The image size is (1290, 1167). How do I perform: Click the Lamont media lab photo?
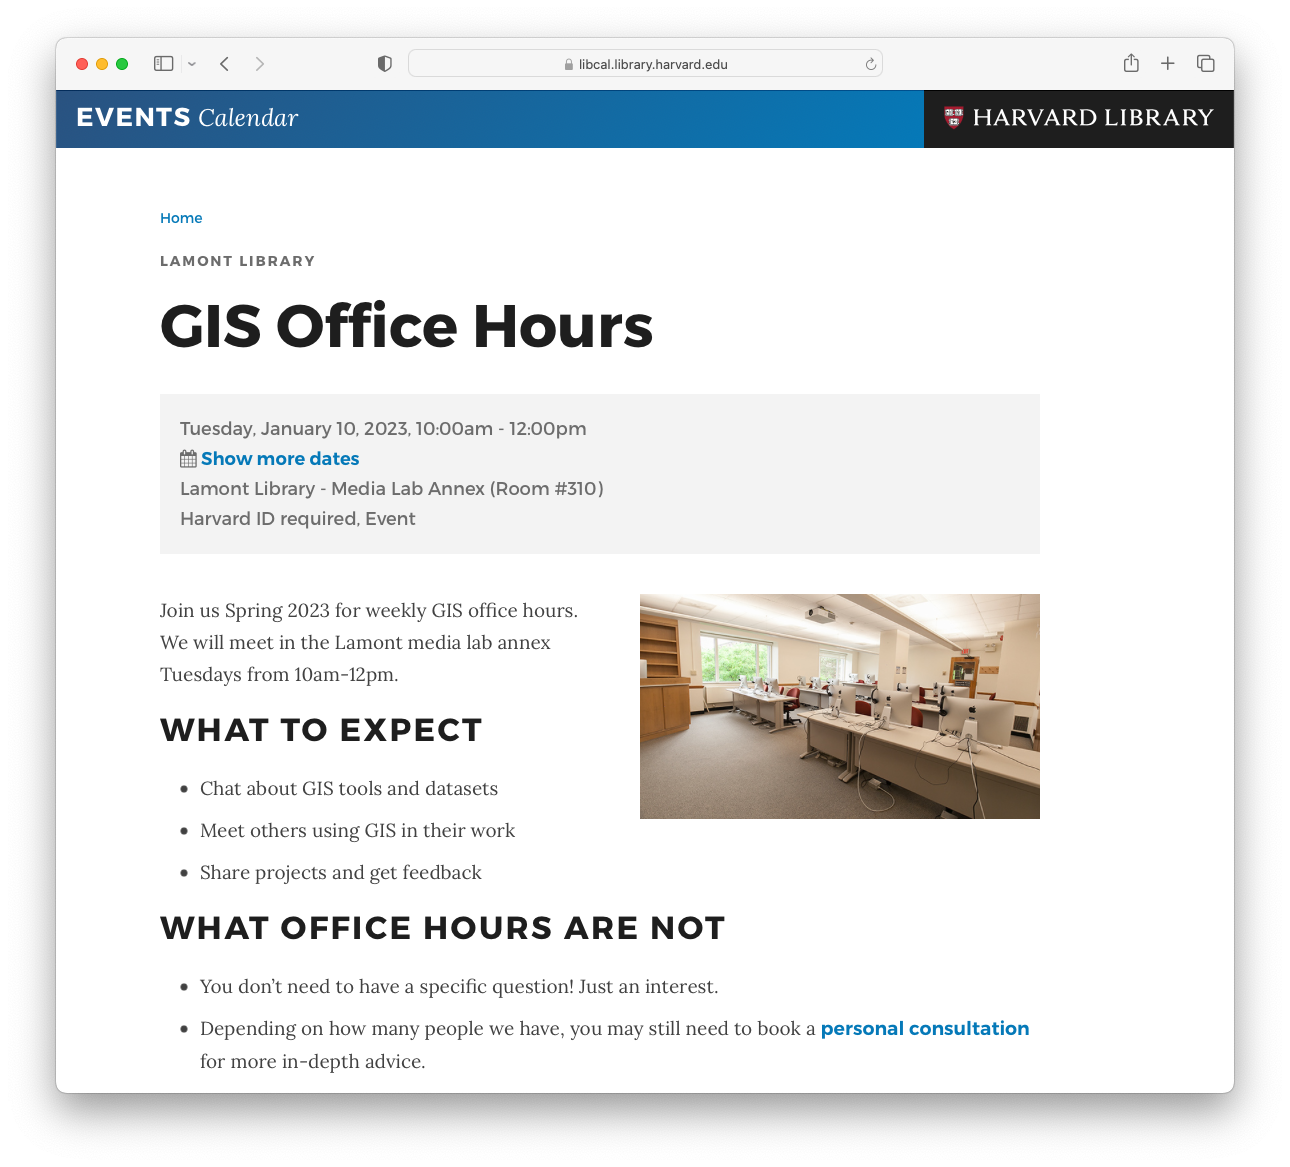click(x=840, y=706)
